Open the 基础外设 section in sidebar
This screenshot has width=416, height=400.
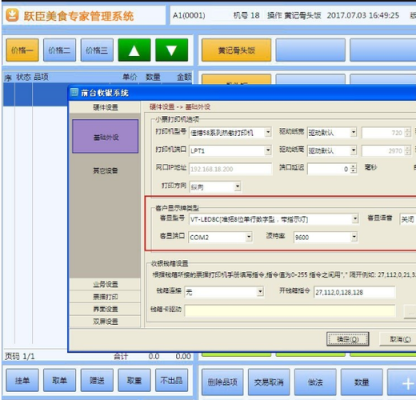(x=105, y=136)
